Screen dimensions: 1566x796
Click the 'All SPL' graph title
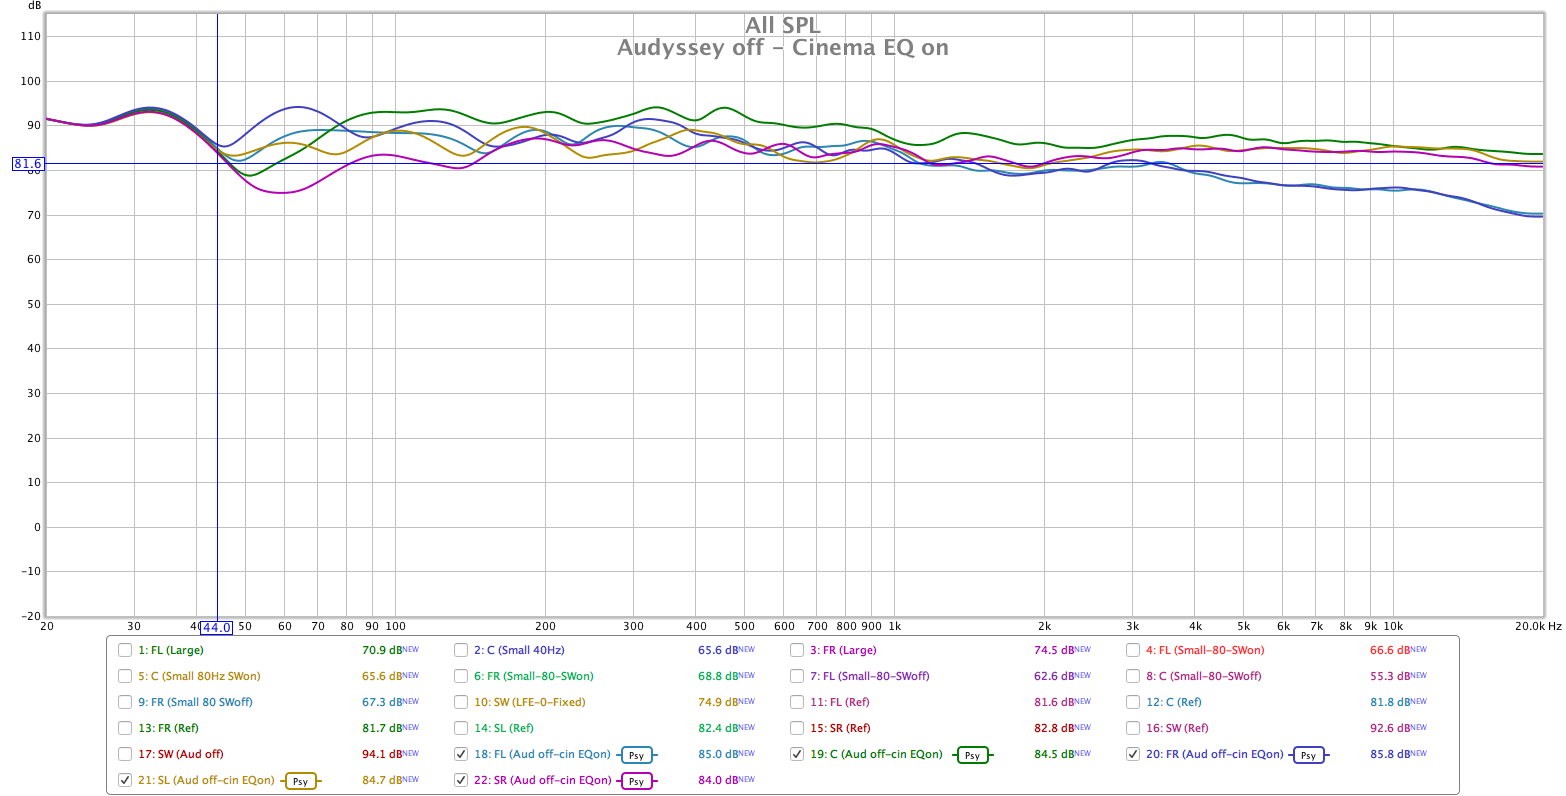click(x=782, y=26)
